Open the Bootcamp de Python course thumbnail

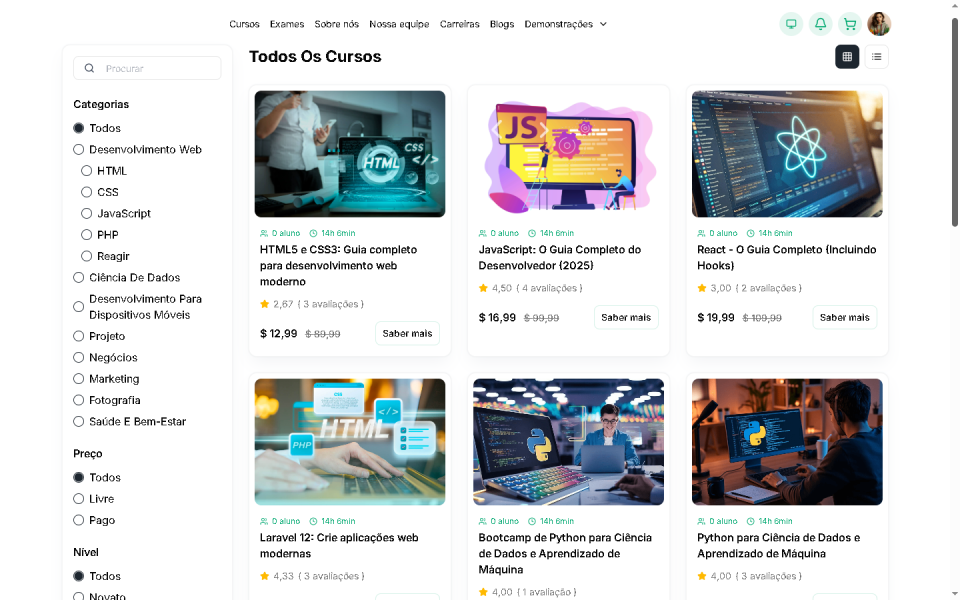[x=568, y=442]
